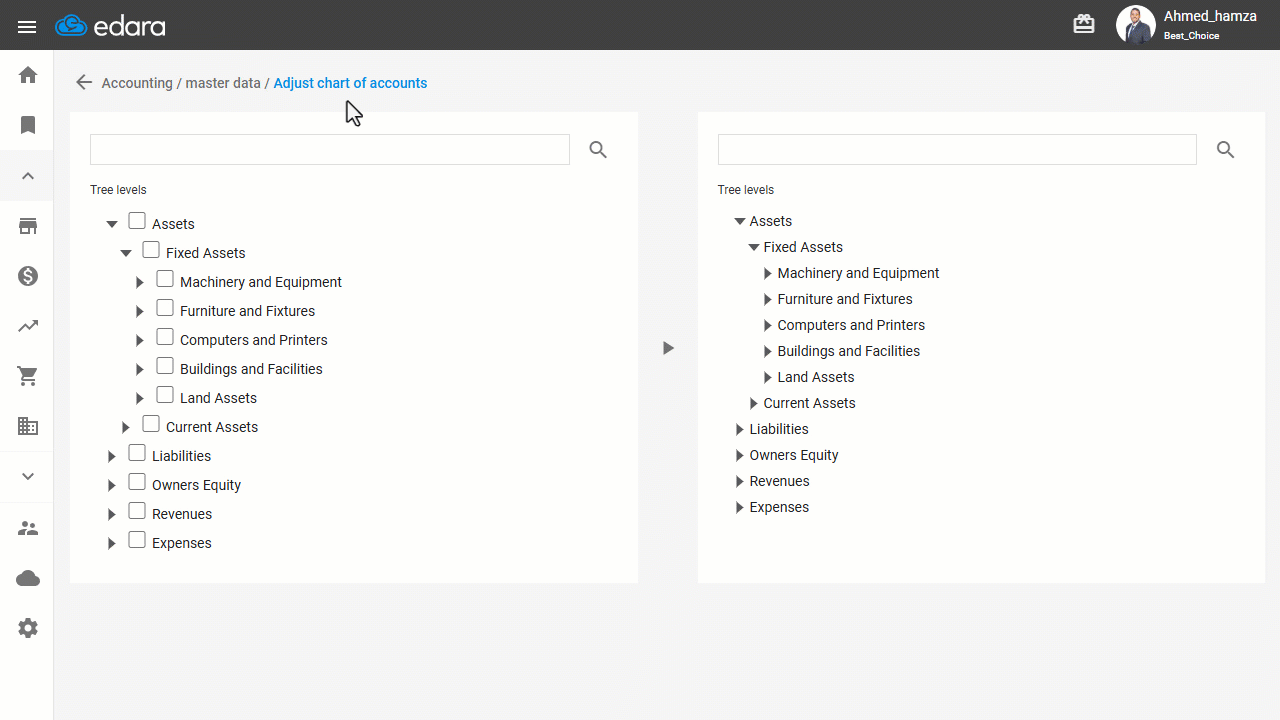This screenshot has height=720, width=1280.
Task: Check the Revenues checkbox
Action: pos(137,511)
